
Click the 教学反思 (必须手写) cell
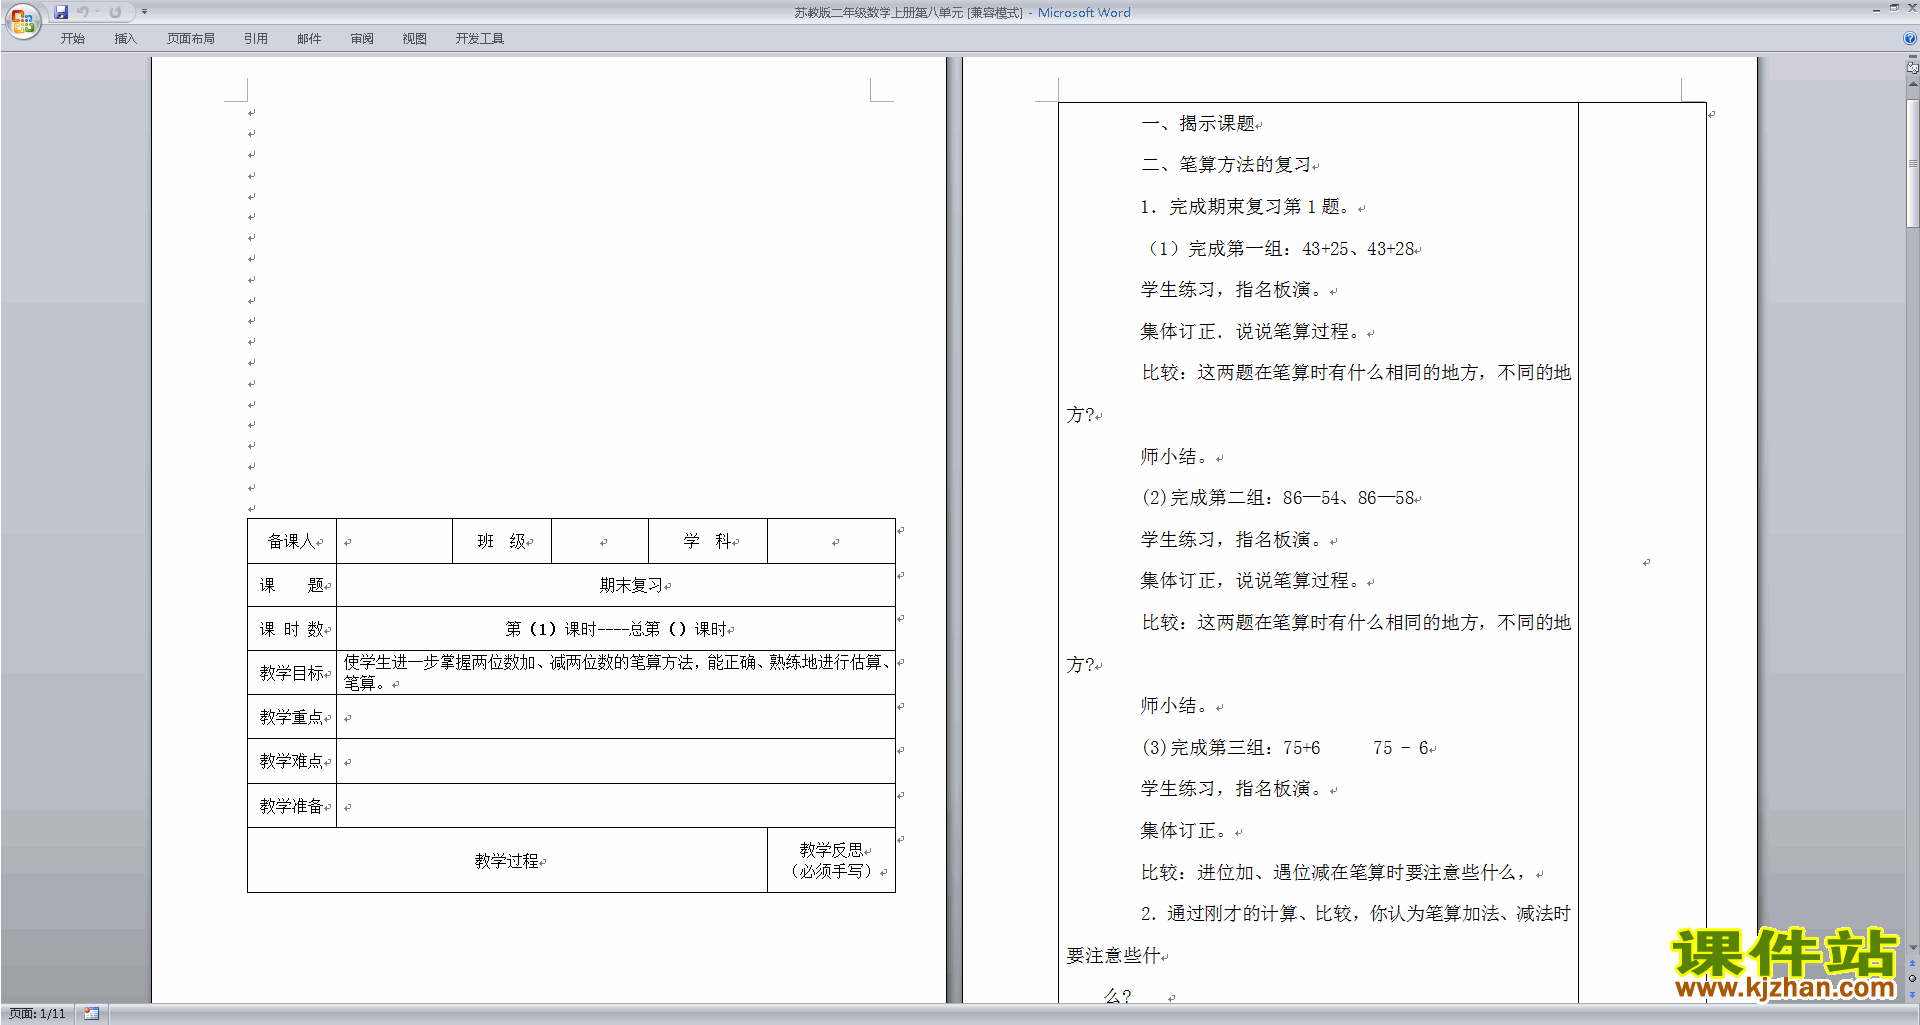coord(831,860)
